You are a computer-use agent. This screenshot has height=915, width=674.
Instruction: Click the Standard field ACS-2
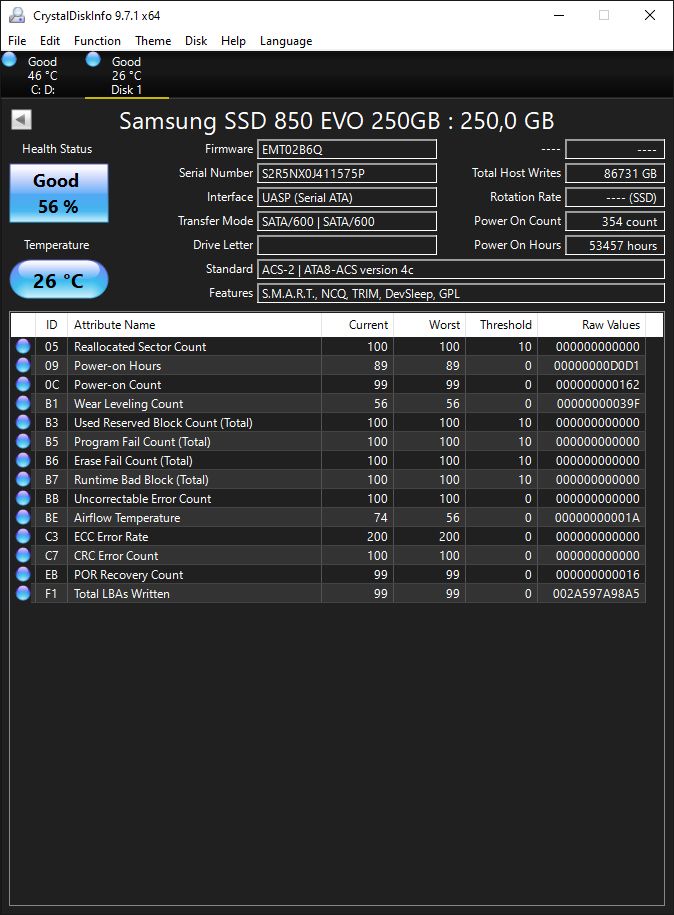pos(461,270)
